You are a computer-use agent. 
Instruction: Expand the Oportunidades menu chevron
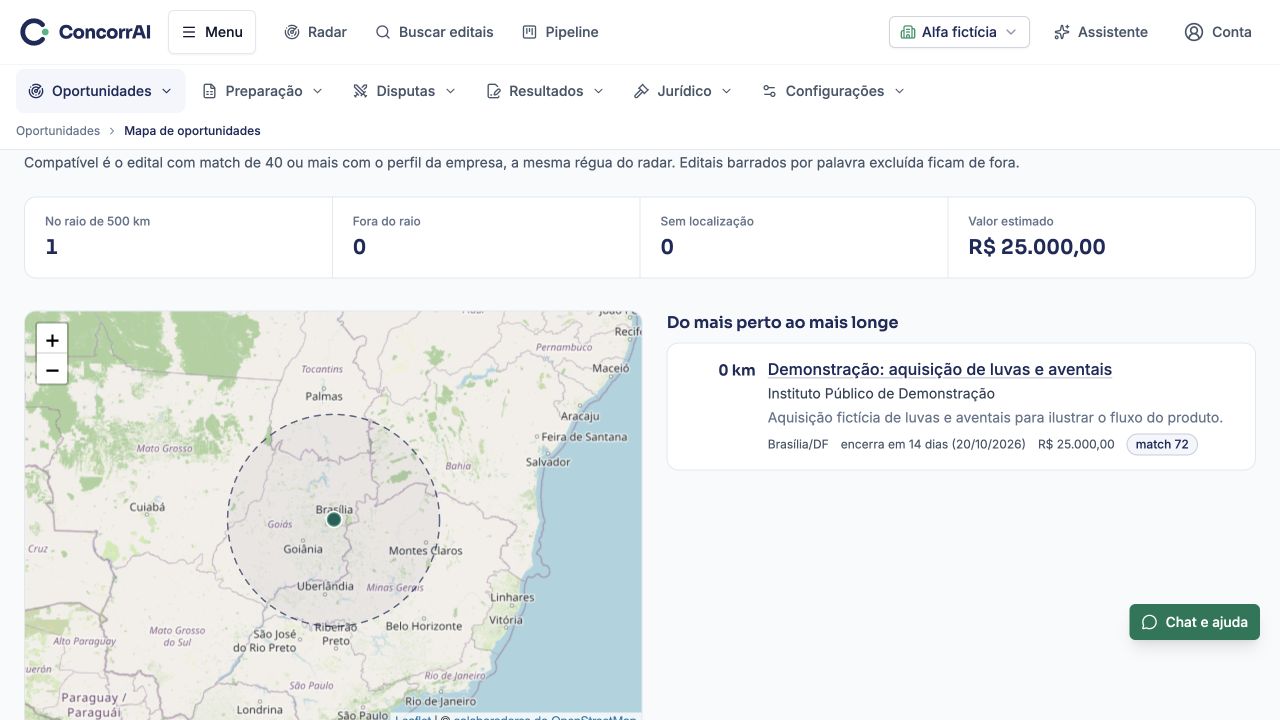coord(166,91)
